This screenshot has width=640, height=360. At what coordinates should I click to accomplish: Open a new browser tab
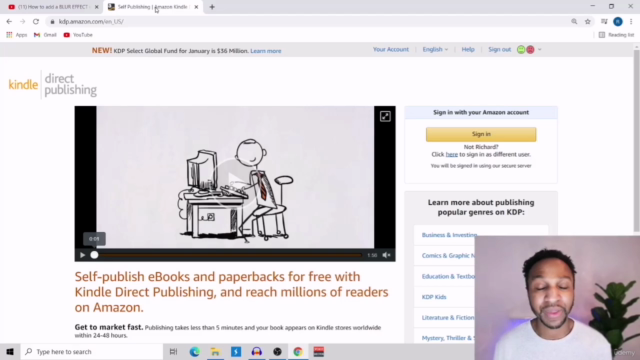212,7
